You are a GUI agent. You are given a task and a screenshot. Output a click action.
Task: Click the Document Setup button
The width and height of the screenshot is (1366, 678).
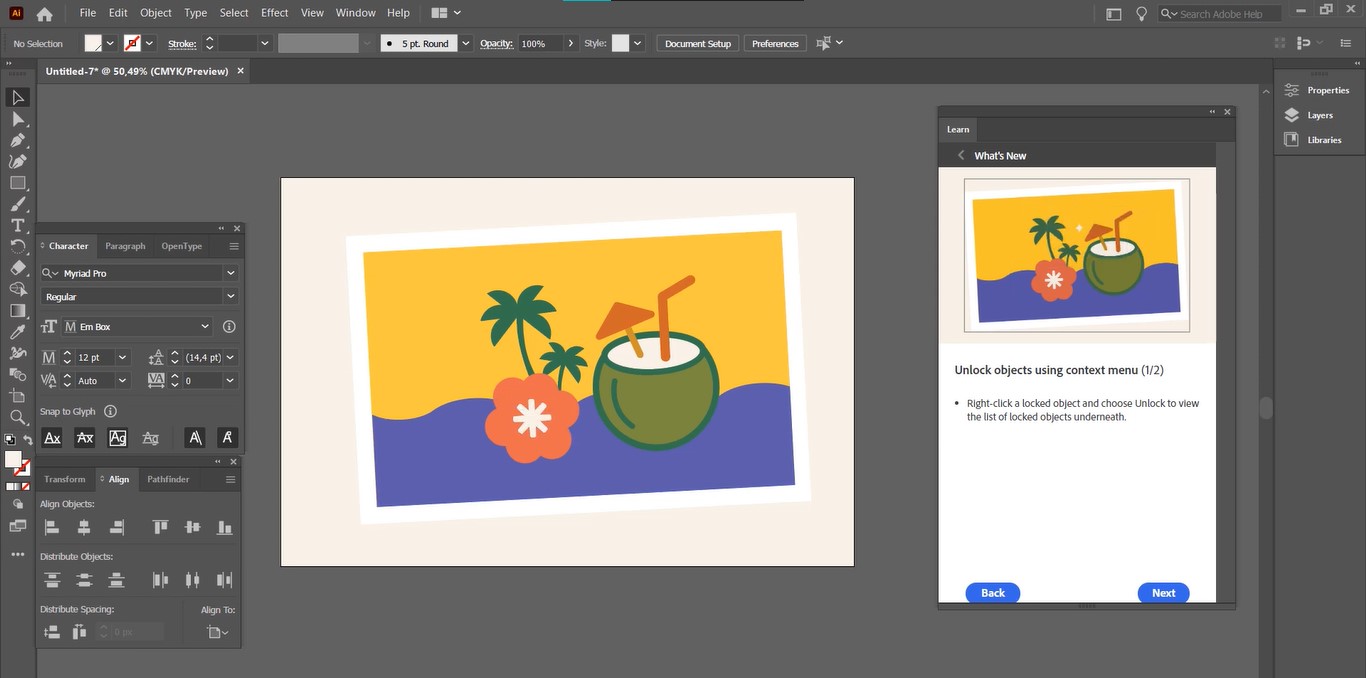(697, 44)
